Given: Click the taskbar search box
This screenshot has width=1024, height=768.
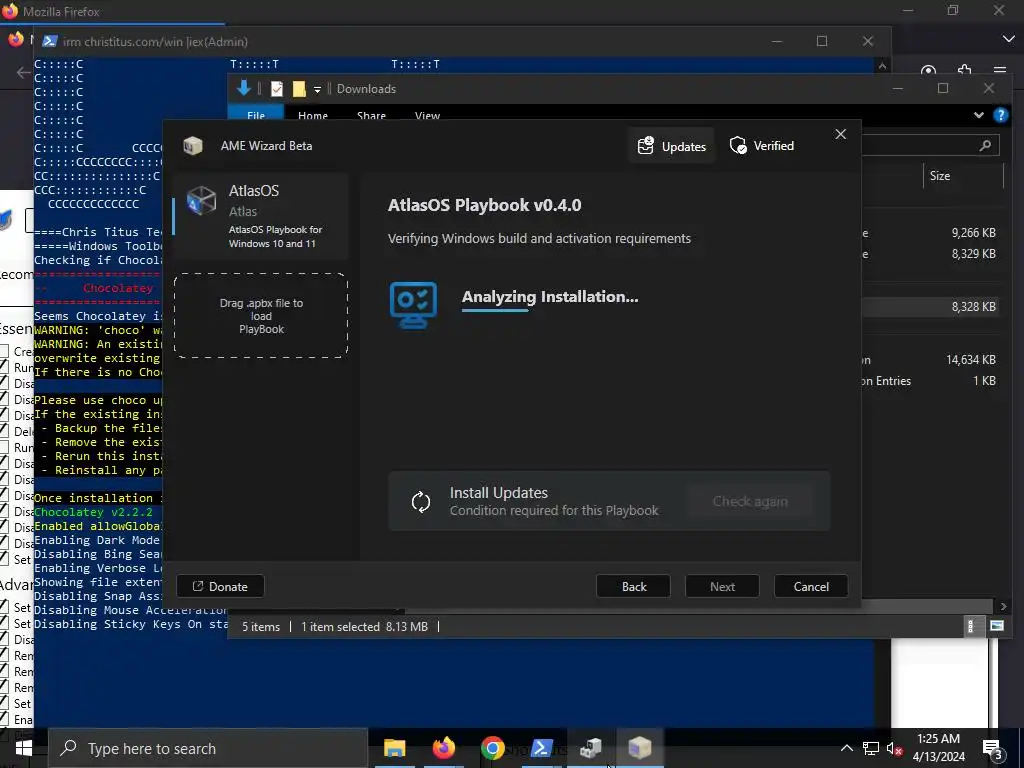Looking at the screenshot, I should [208, 748].
